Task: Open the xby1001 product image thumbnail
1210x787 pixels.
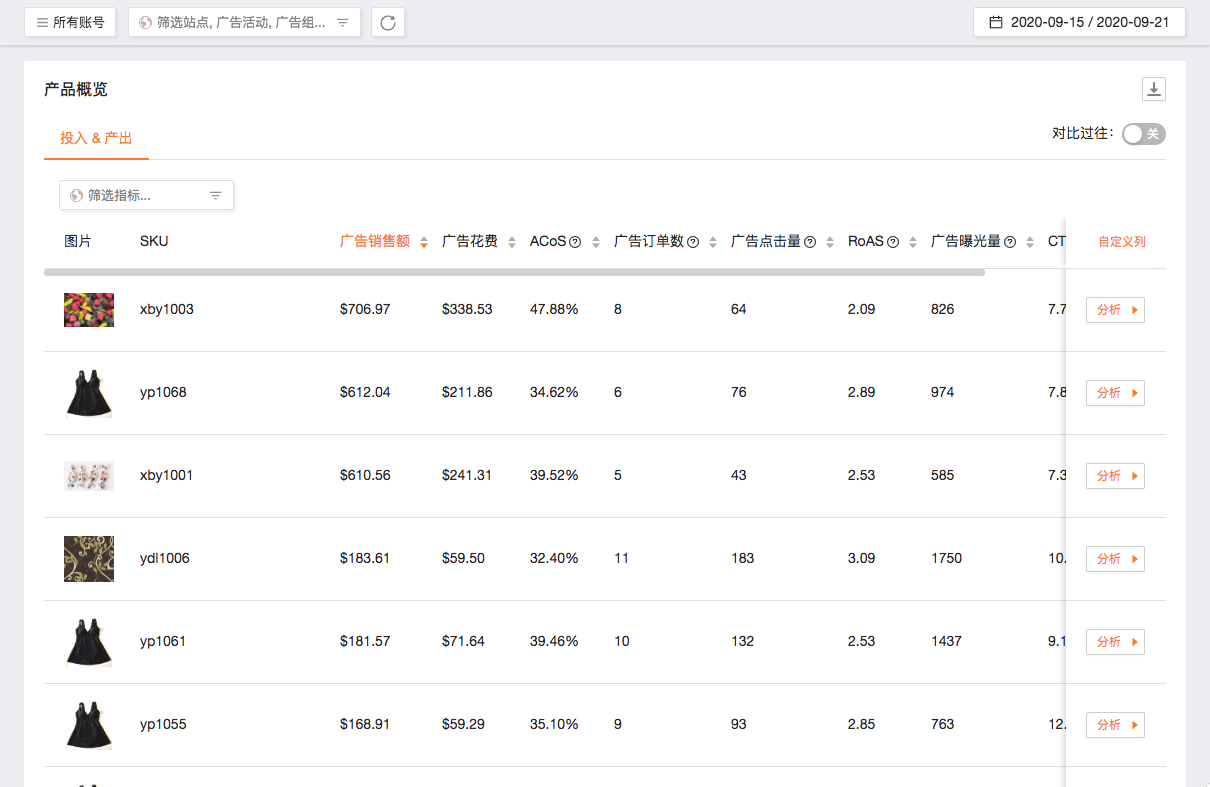Action: click(88, 476)
